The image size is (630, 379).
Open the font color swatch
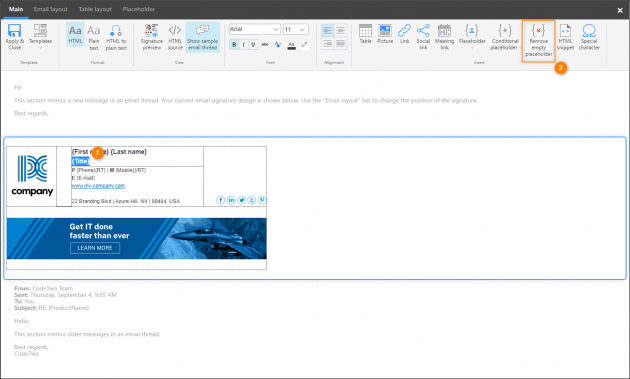tap(292, 45)
